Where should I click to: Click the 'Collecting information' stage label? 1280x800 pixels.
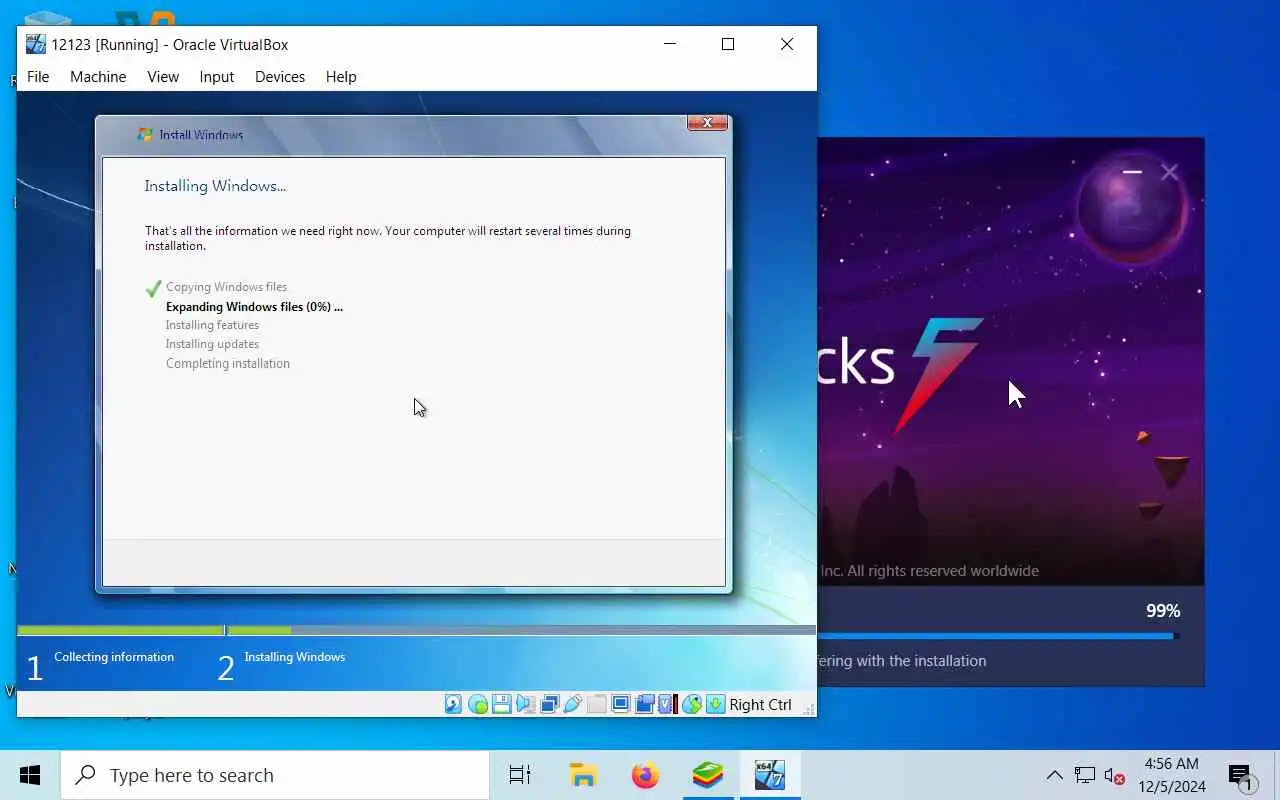click(x=114, y=657)
